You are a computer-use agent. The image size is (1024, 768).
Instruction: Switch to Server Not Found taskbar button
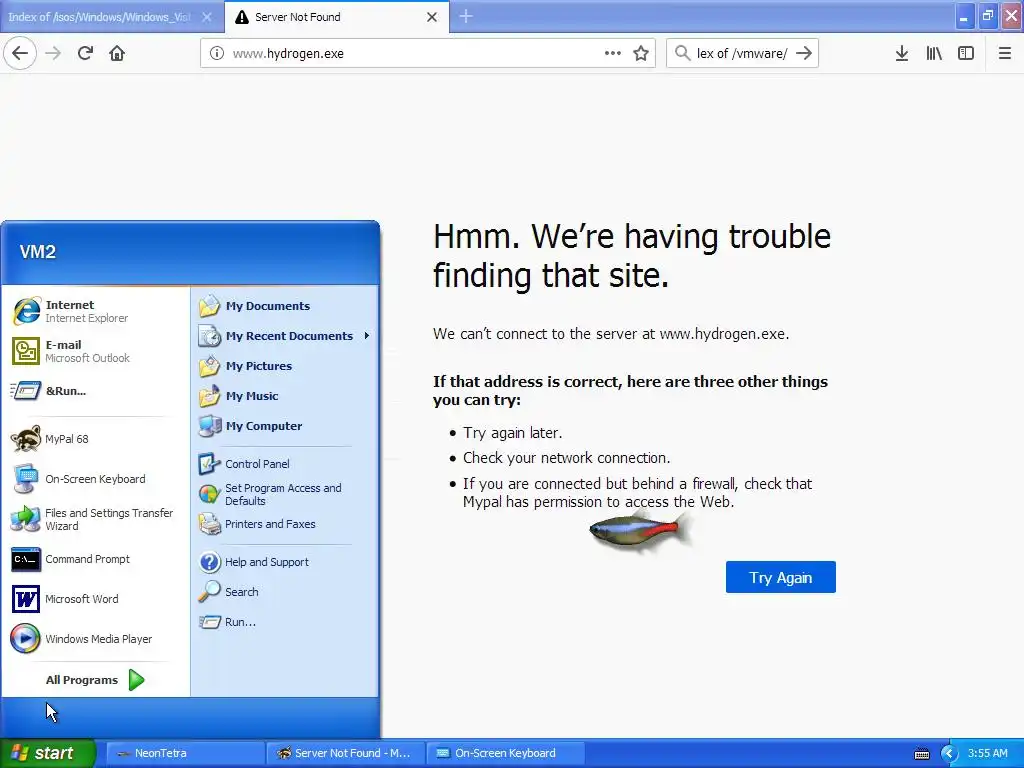point(345,753)
